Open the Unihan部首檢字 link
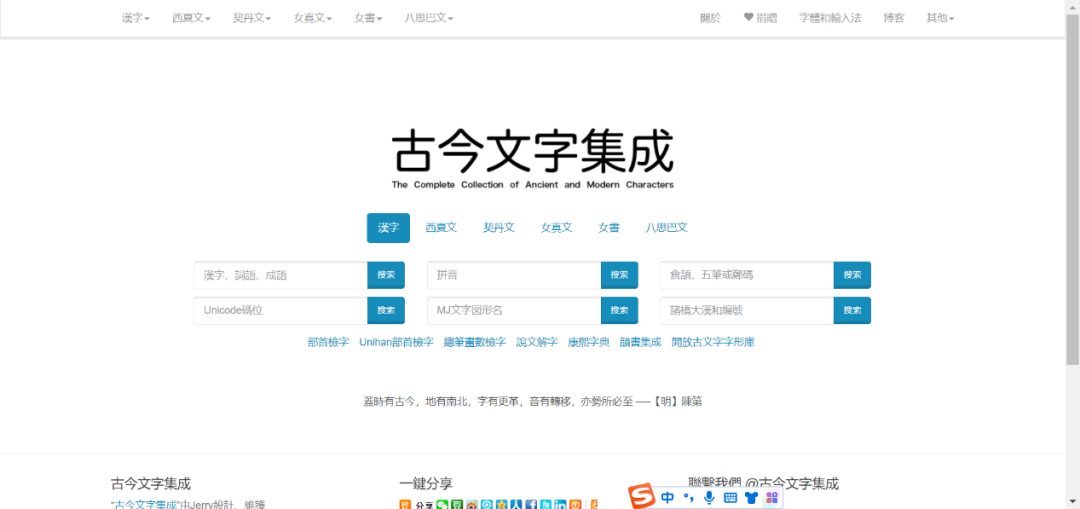Screen dimensions: 1080x509 (397, 342)
